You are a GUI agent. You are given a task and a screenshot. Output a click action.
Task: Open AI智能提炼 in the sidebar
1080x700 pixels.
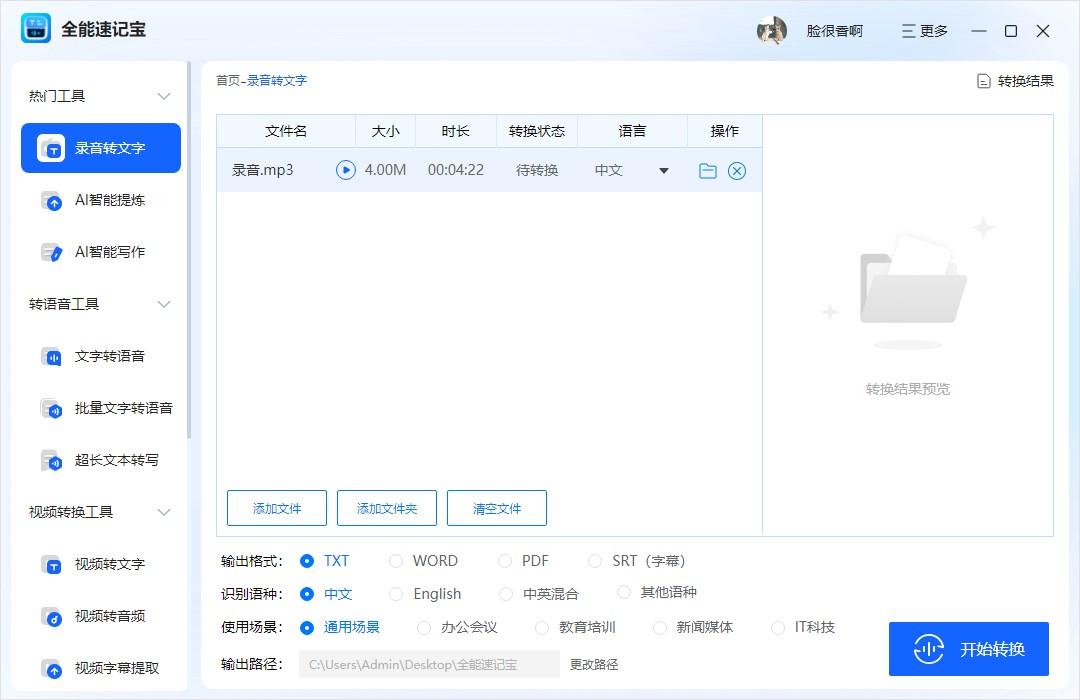pos(101,200)
